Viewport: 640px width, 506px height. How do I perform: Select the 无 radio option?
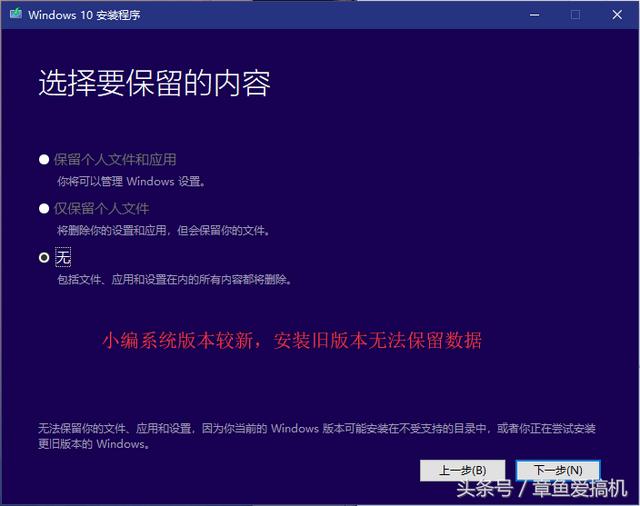(x=44, y=257)
